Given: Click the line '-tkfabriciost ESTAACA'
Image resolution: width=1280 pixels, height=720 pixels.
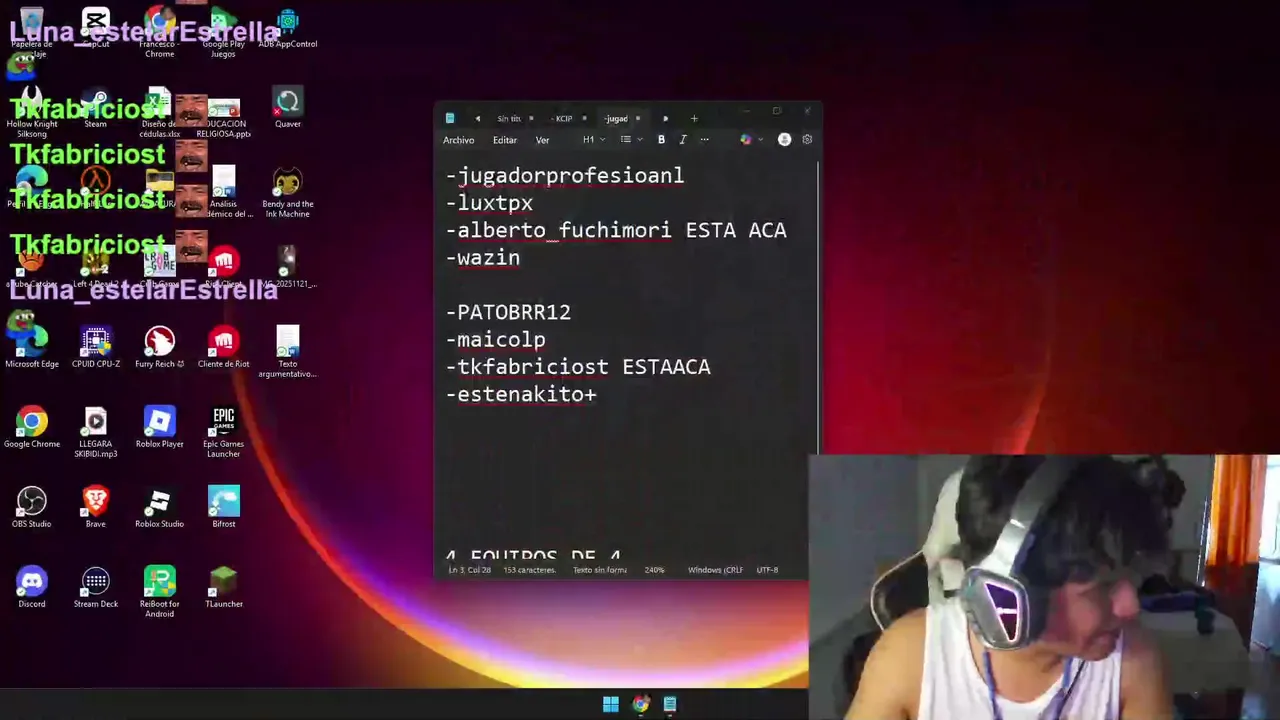Looking at the screenshot, I should [x=578, y=367].
